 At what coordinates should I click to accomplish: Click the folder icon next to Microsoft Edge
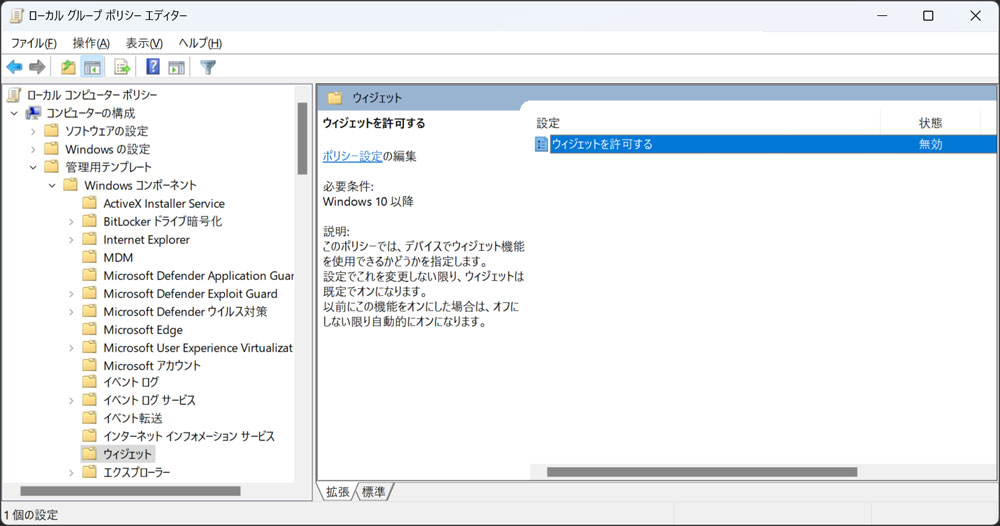click(x=90, y=330)
